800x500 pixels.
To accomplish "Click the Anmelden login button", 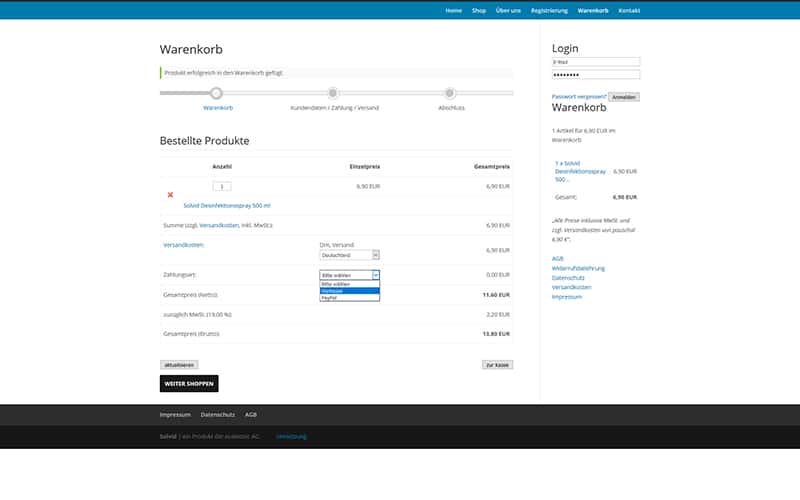I will tap(623, 97).
